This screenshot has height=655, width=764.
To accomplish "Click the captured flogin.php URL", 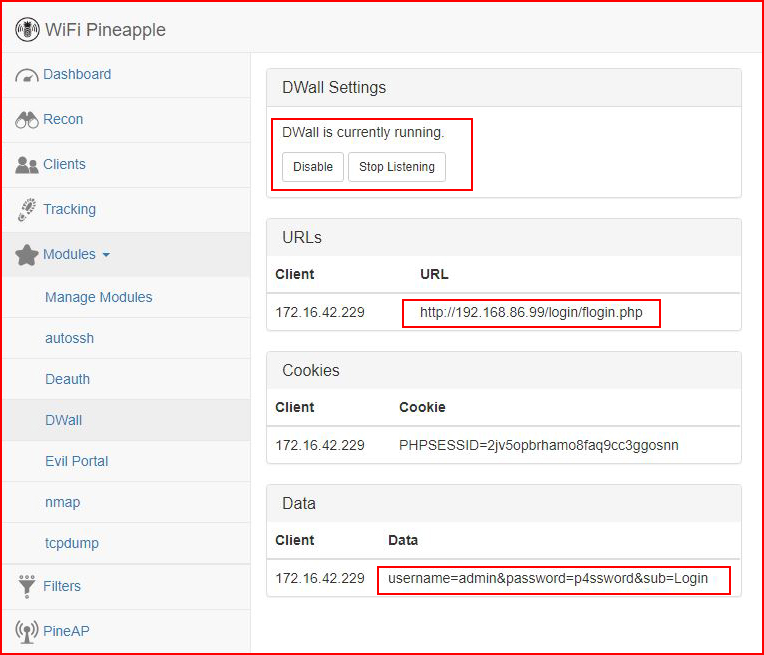I will 531,312.
